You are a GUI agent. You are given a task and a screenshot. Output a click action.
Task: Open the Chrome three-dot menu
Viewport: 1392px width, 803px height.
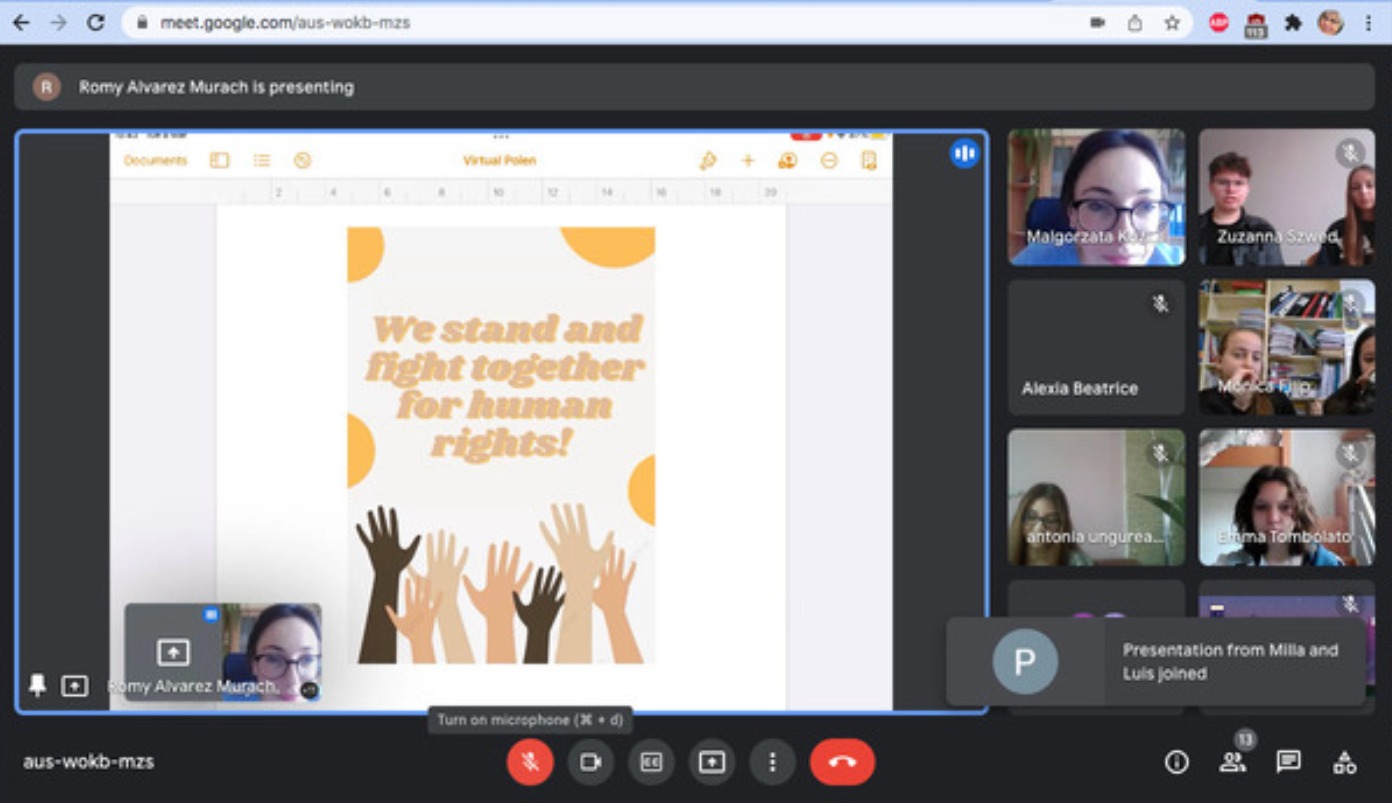[x=1368, y=22]
